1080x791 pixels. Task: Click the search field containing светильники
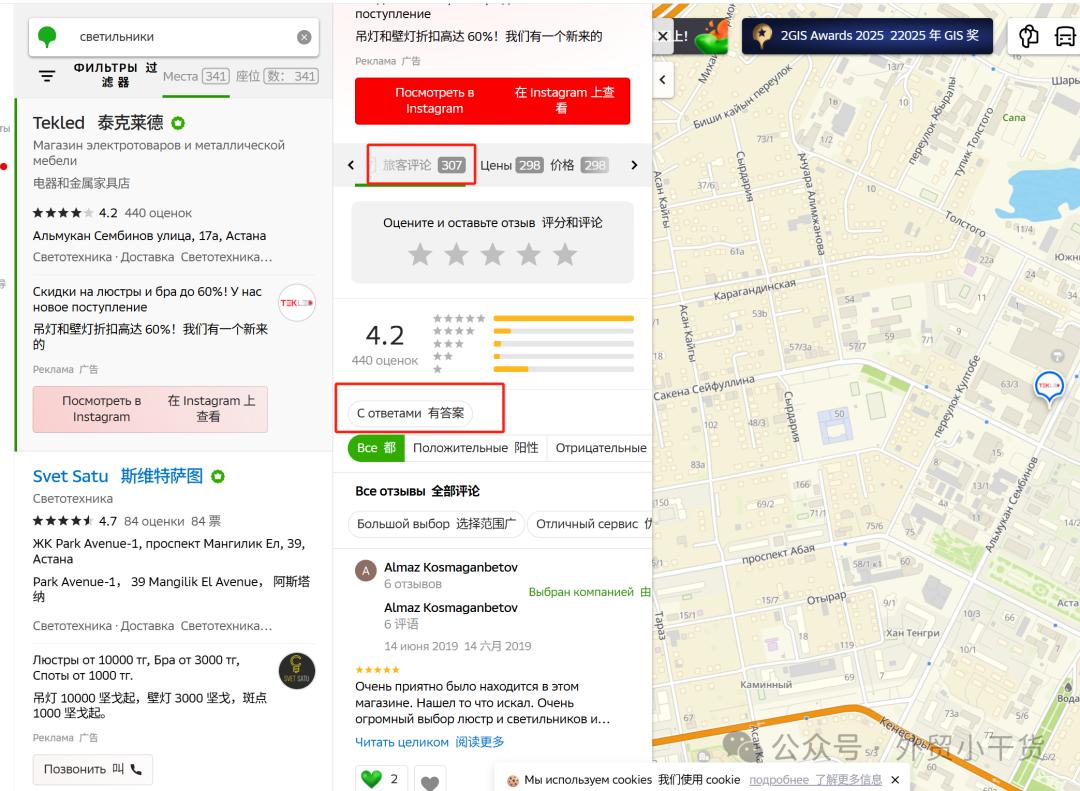click(x=180, y=37)
